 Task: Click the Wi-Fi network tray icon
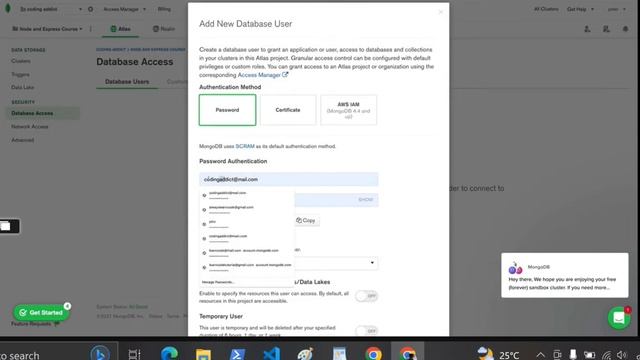click(x=607, y=355)
